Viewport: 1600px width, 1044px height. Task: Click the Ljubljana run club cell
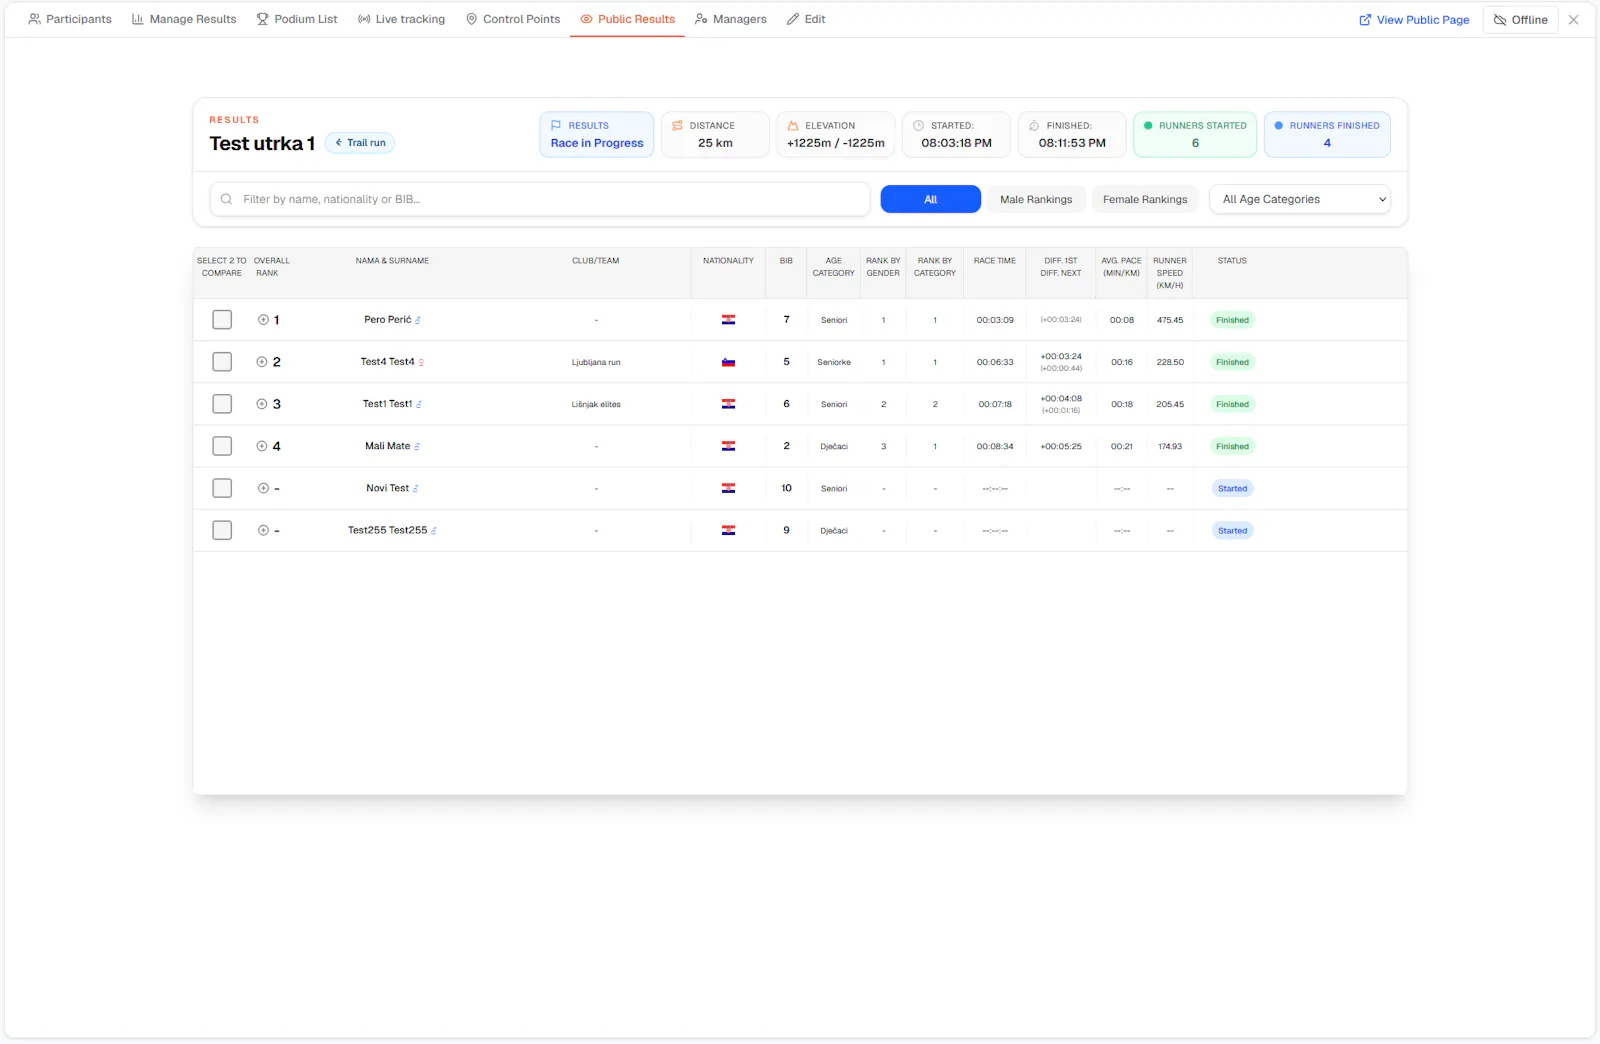point(596,362)
